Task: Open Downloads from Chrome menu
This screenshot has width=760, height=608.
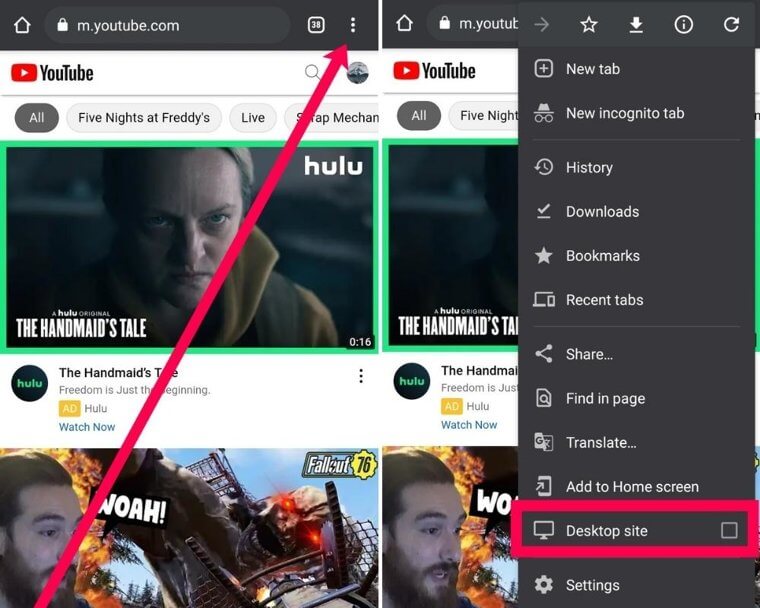Action: click(x=636, y=211)
